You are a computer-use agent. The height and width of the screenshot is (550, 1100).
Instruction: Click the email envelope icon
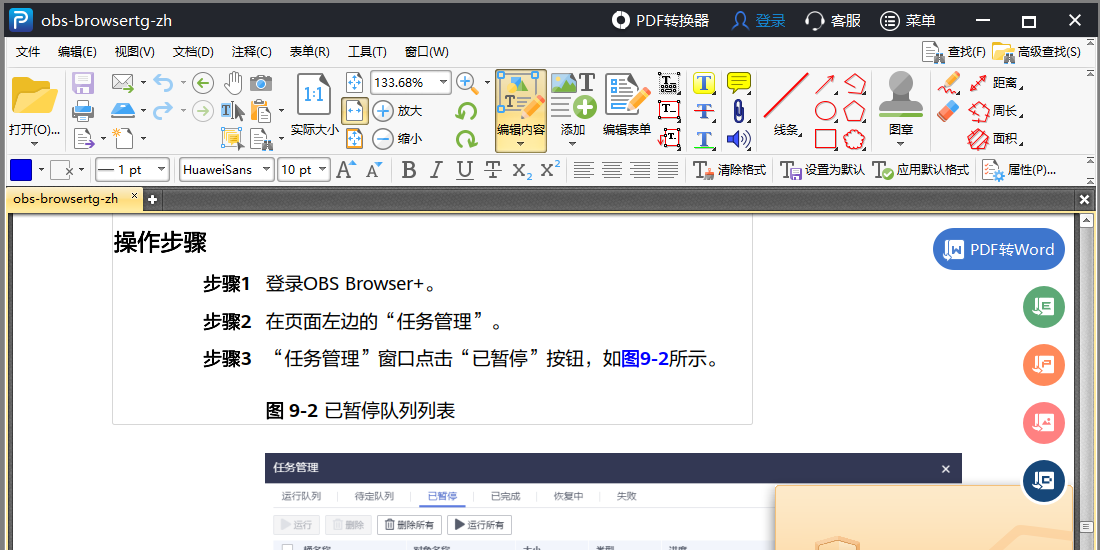point(123,83)
